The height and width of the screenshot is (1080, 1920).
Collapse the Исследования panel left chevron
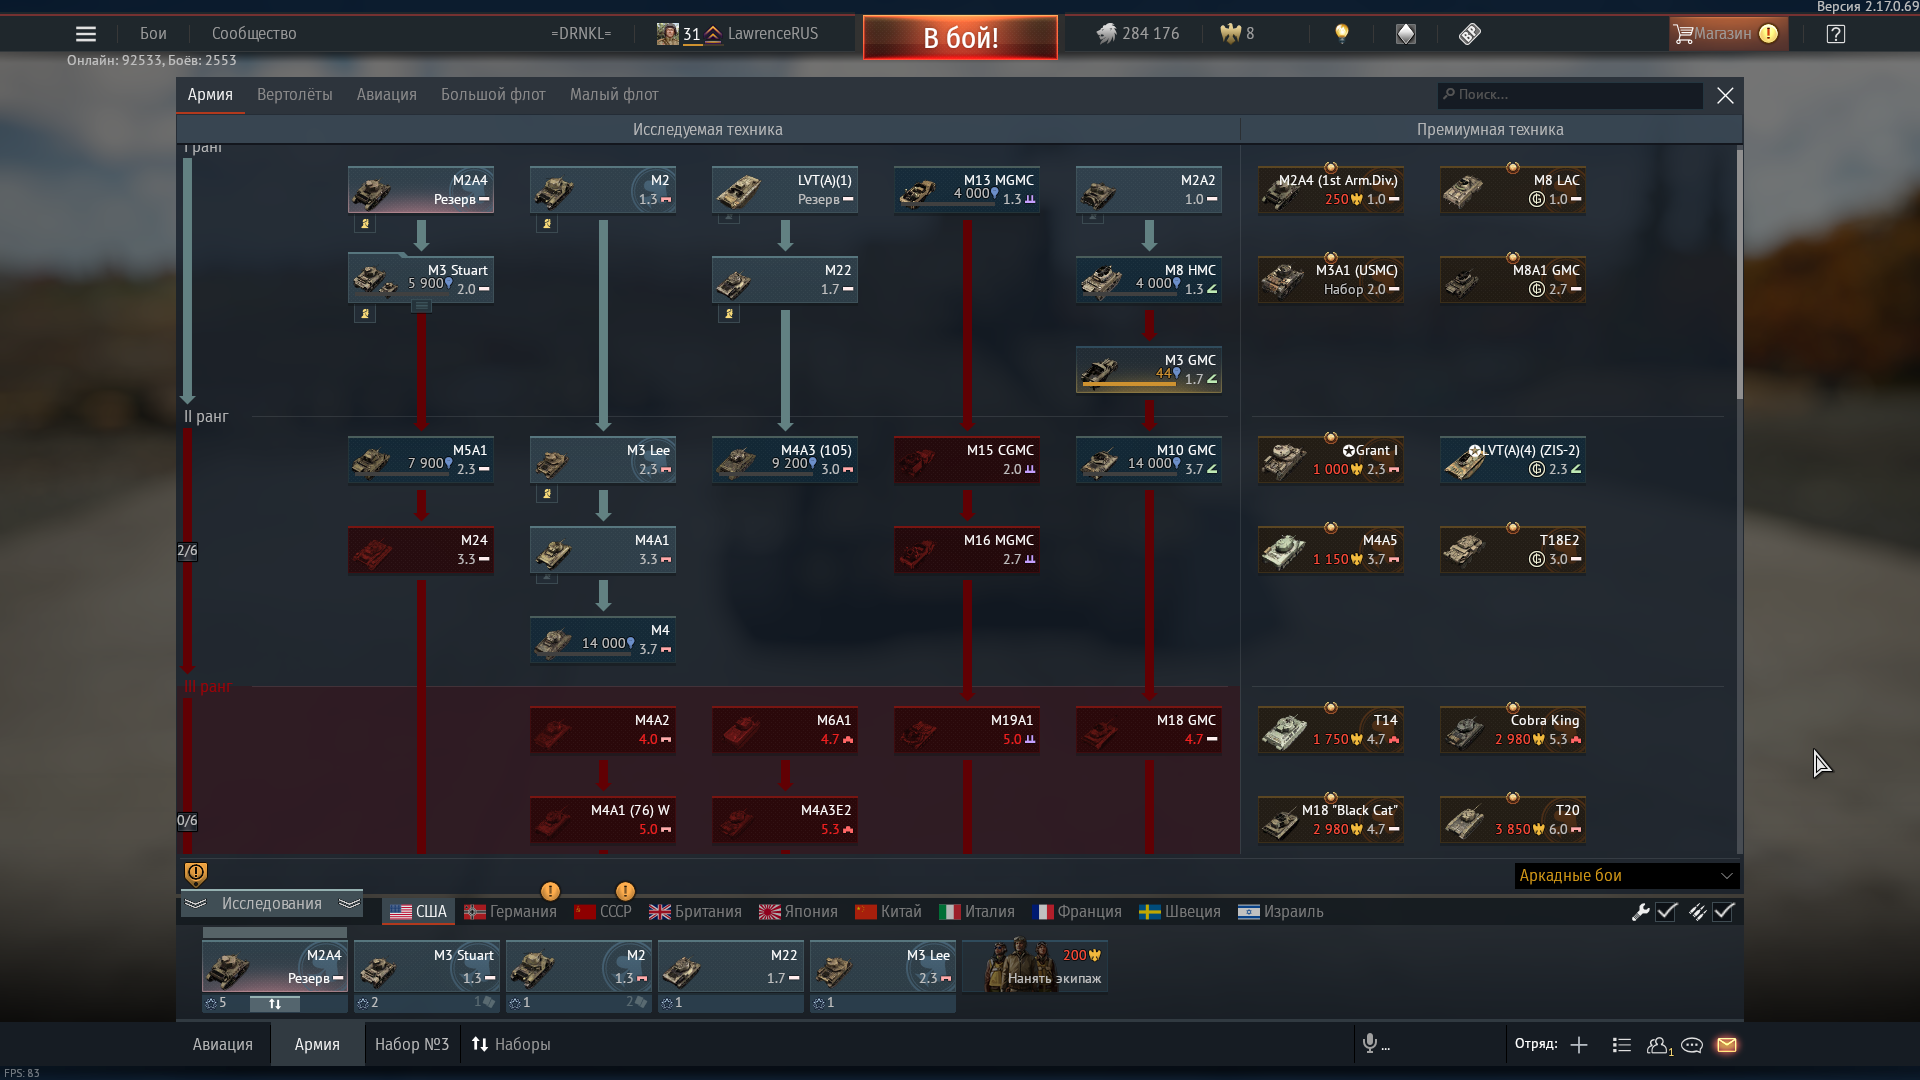[x=195, y=903]
